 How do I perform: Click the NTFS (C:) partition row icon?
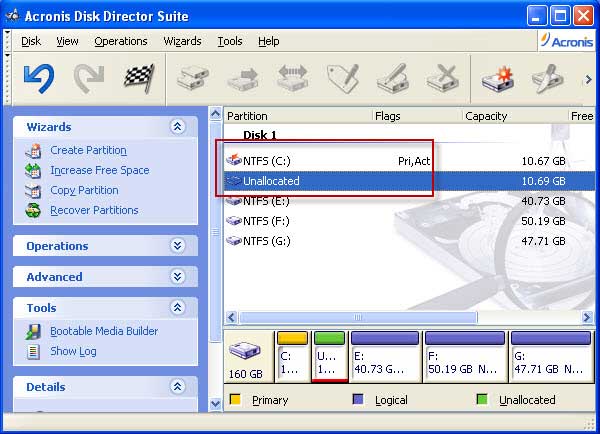coord(234,160)
